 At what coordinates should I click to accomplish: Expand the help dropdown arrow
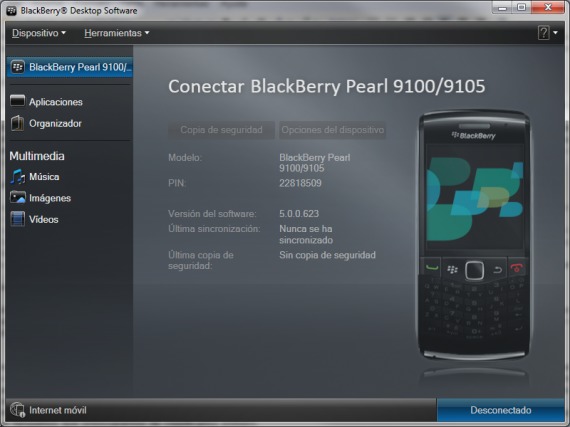pyautogui.click(x=555, y=33)
